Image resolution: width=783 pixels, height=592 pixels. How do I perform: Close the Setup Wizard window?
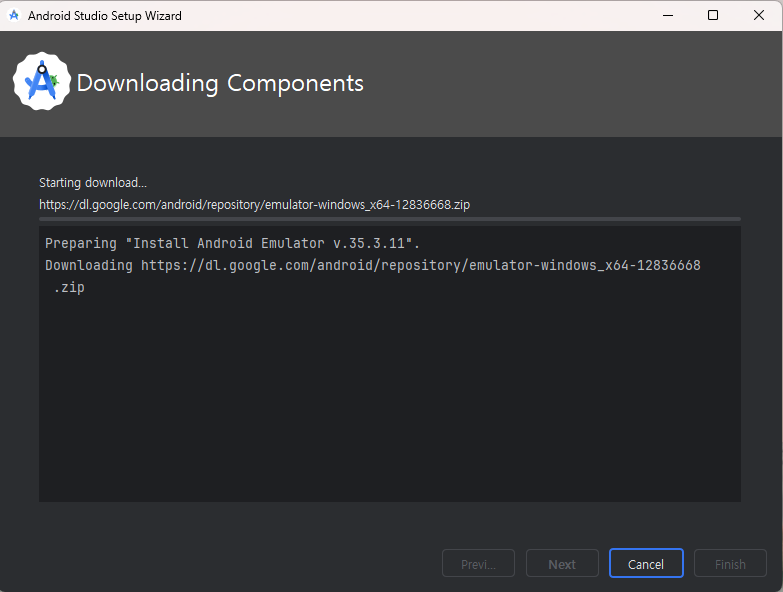pyautogui.click(x=759, y=15)
